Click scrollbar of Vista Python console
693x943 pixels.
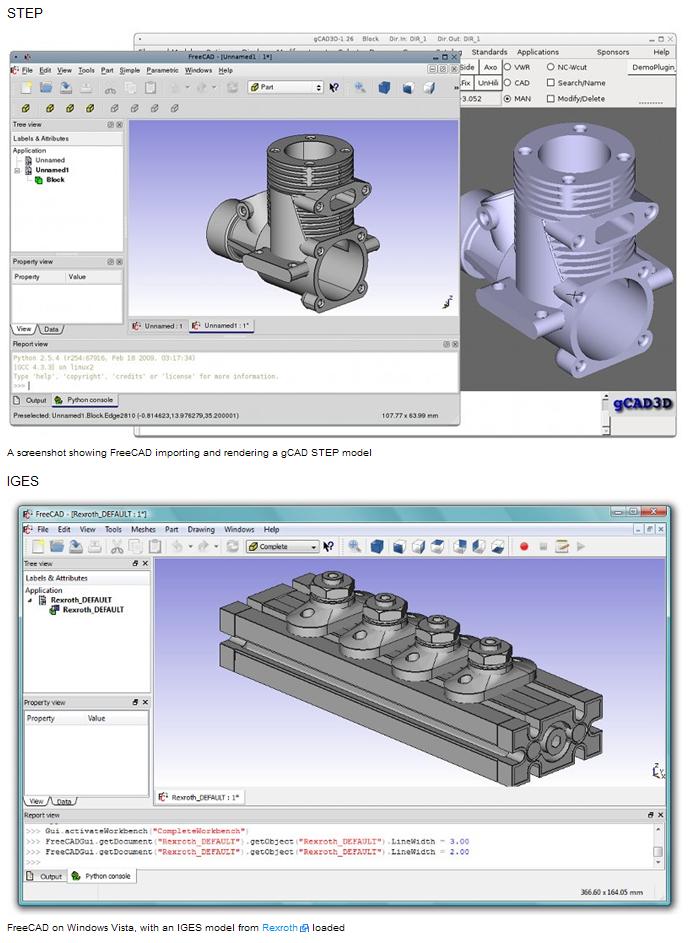coord(658,846)
